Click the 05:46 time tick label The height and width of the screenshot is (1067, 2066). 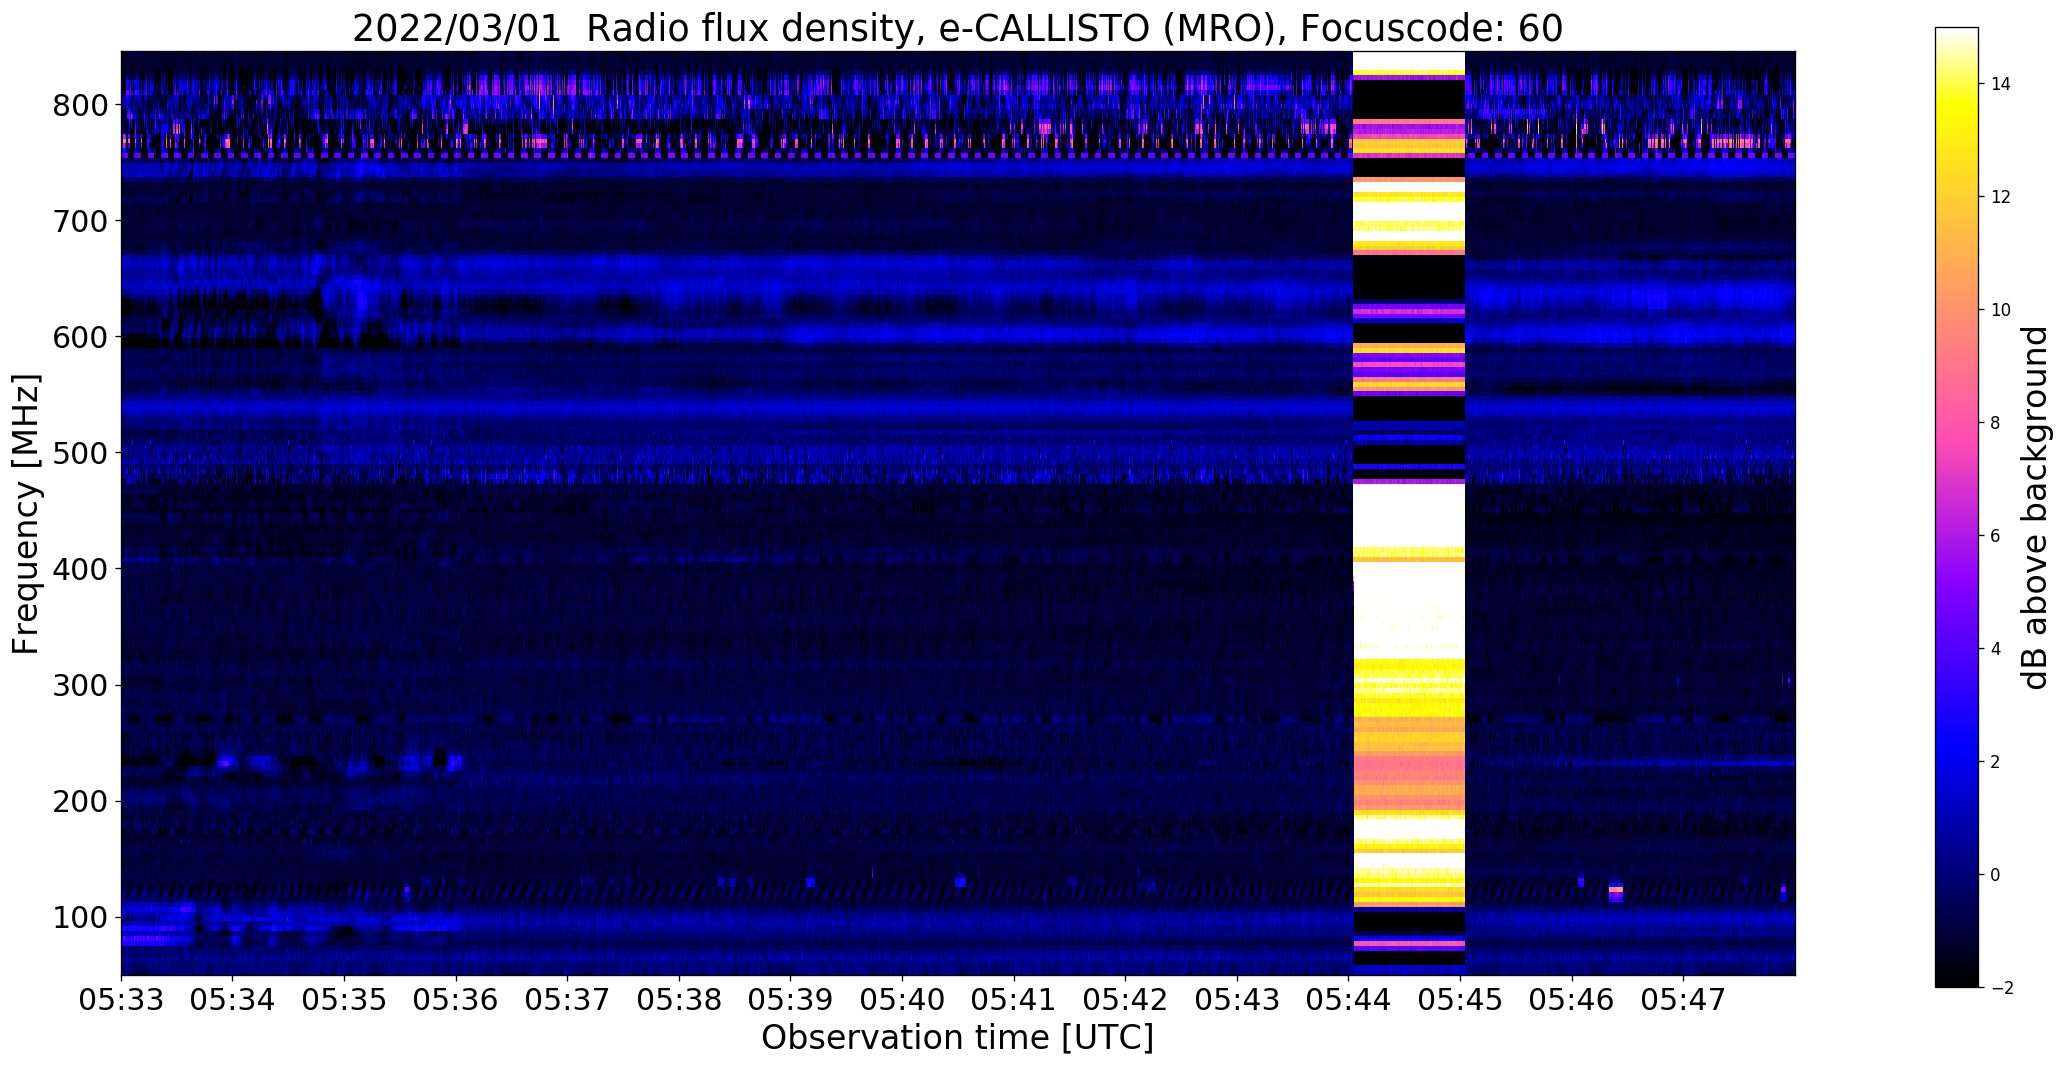click(1573, 999)
